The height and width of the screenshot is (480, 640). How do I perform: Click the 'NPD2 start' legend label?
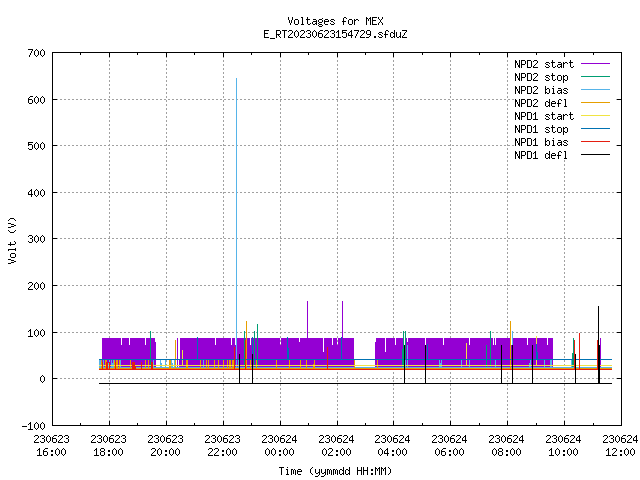pyautogui.click(x=544, y=64)
